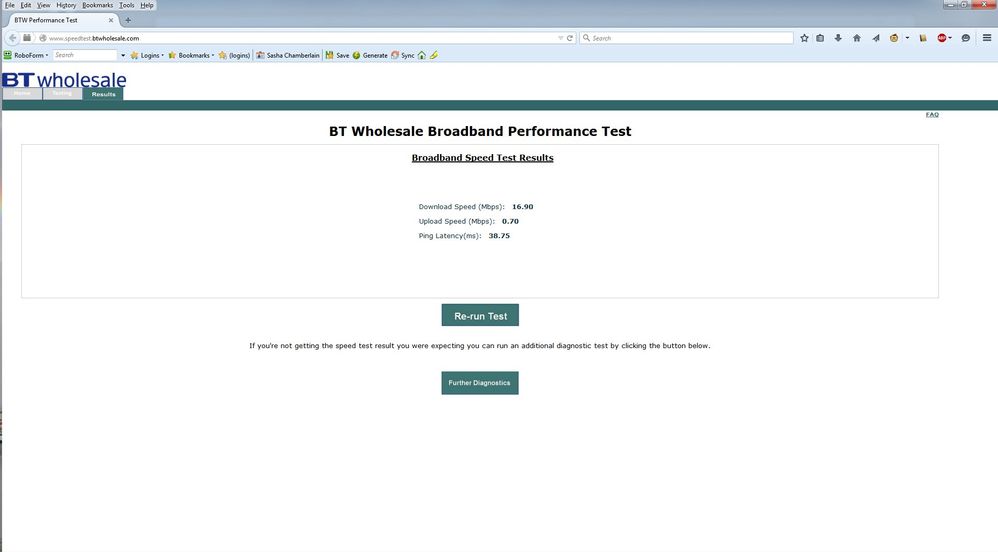Viewport: 998px width, 552px height.
Task: Click Broadband Speed Test Results heading
Action: pyautogui.click(x=482, y=158)
